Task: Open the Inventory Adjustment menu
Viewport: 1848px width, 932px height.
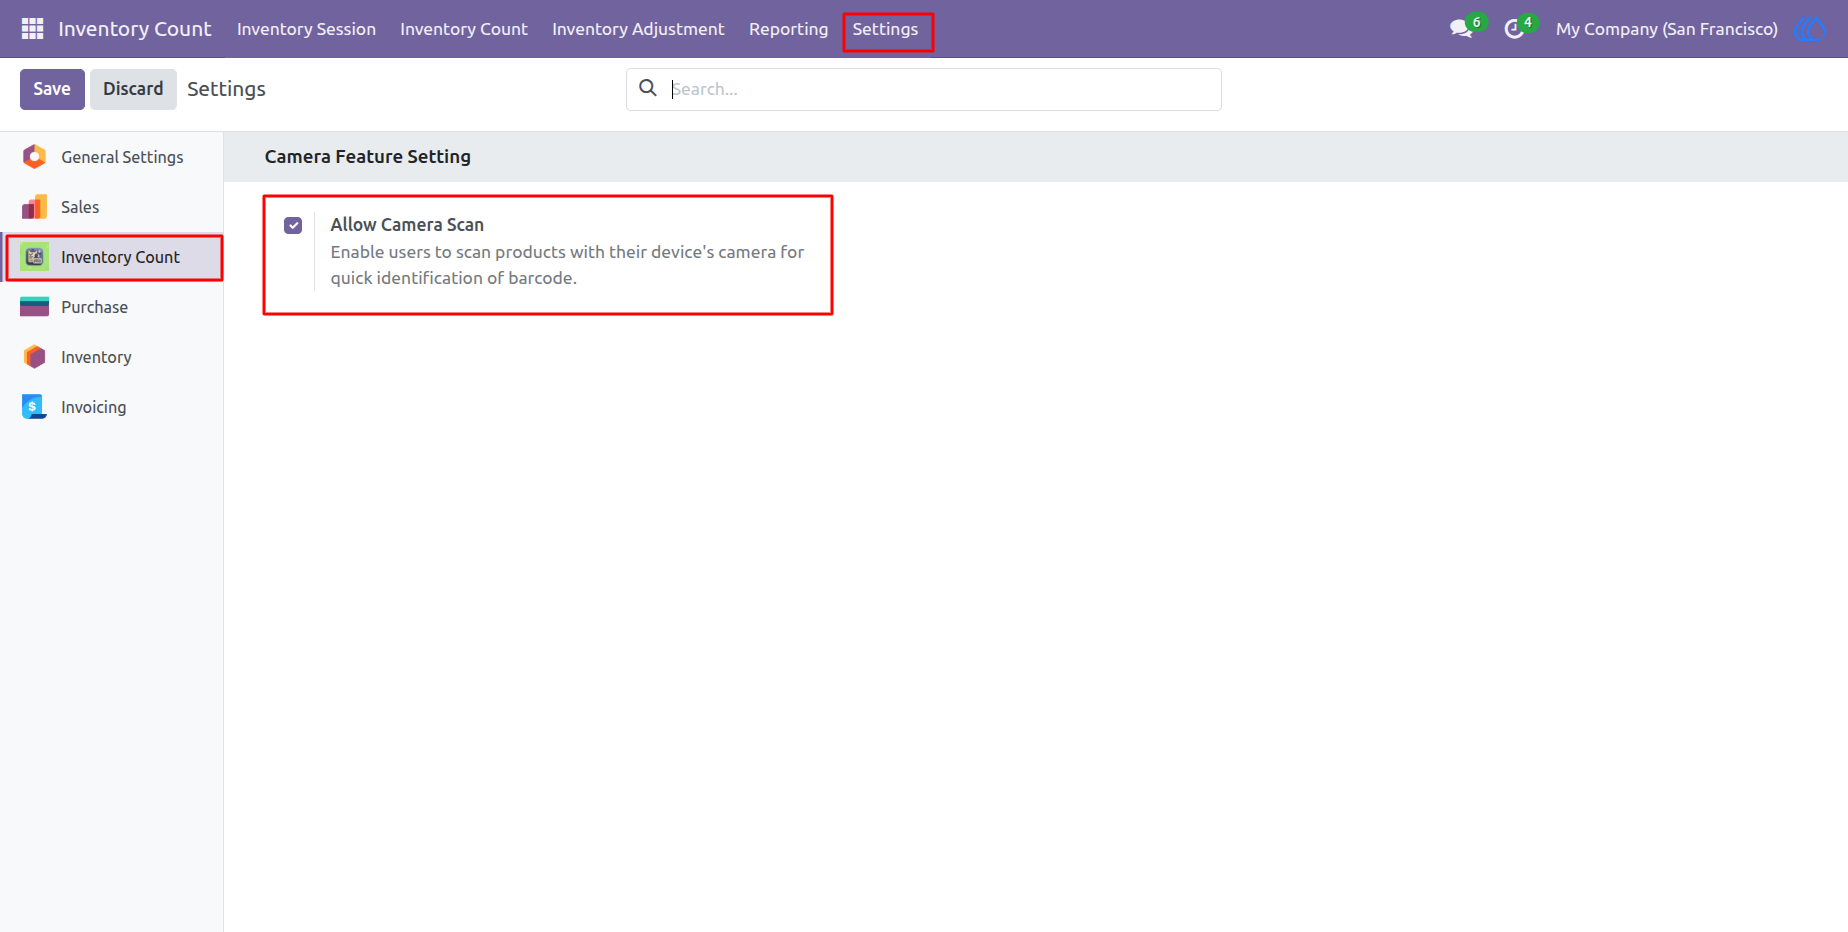Action: tap(638, 29)
